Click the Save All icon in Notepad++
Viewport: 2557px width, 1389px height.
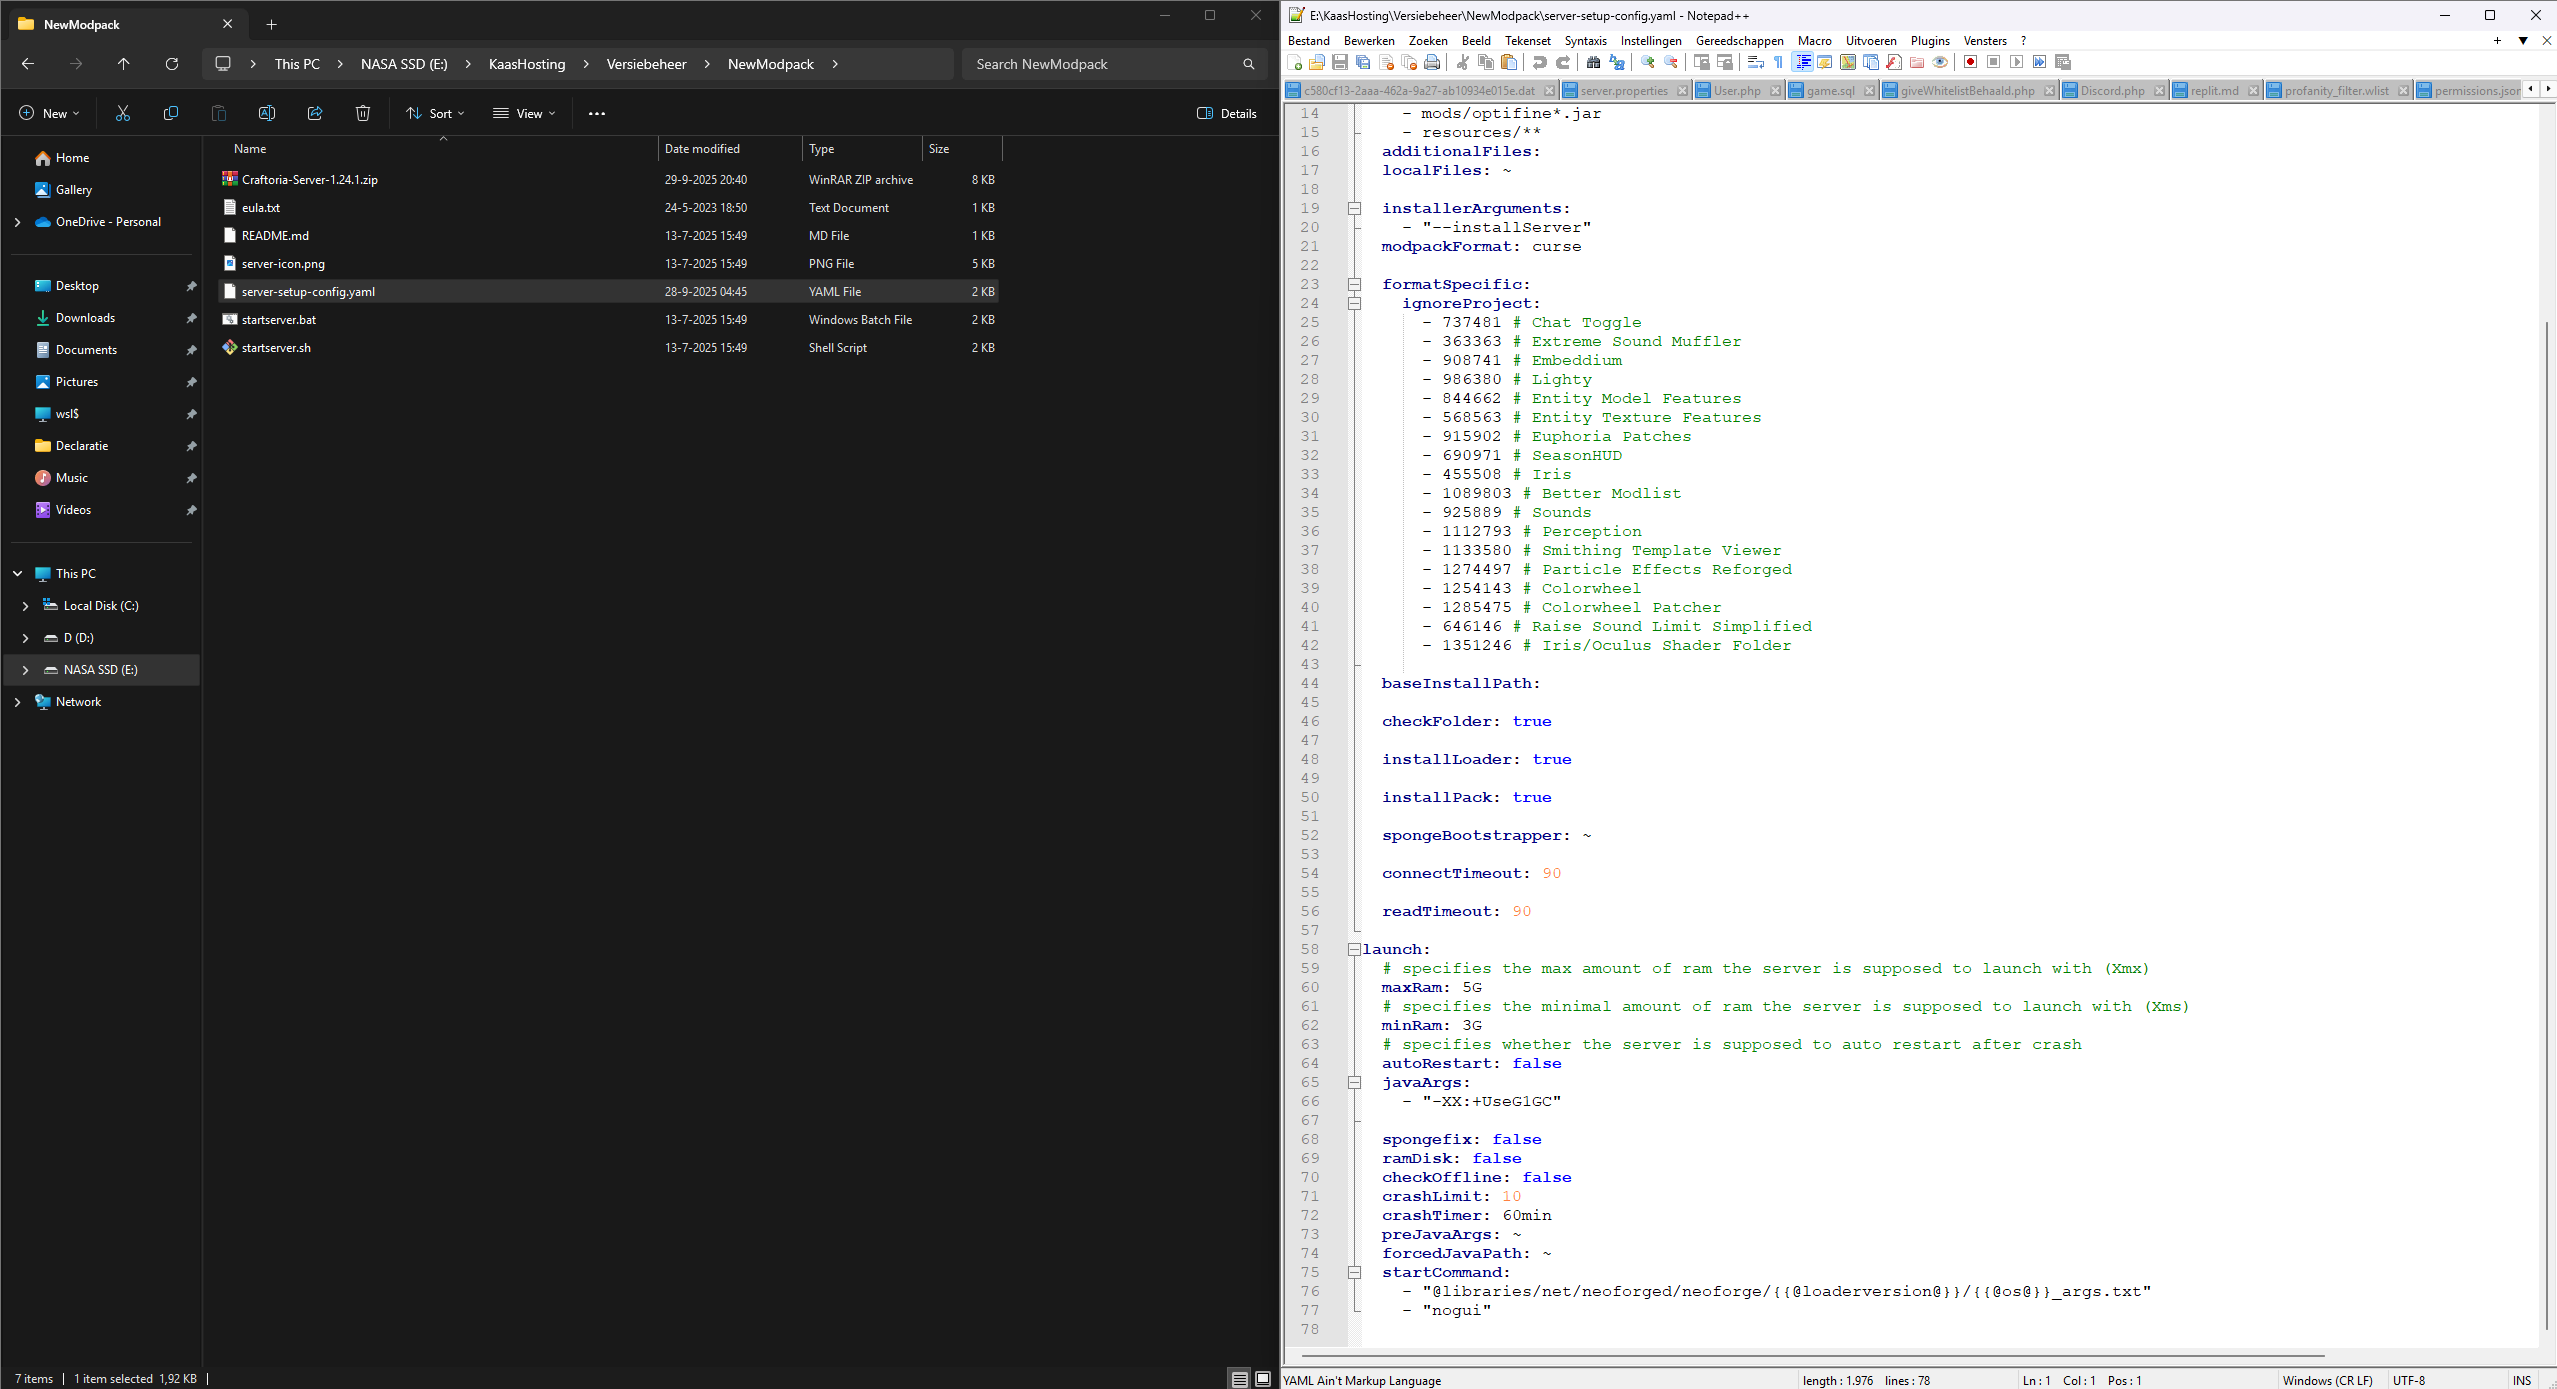point(1363,62)
